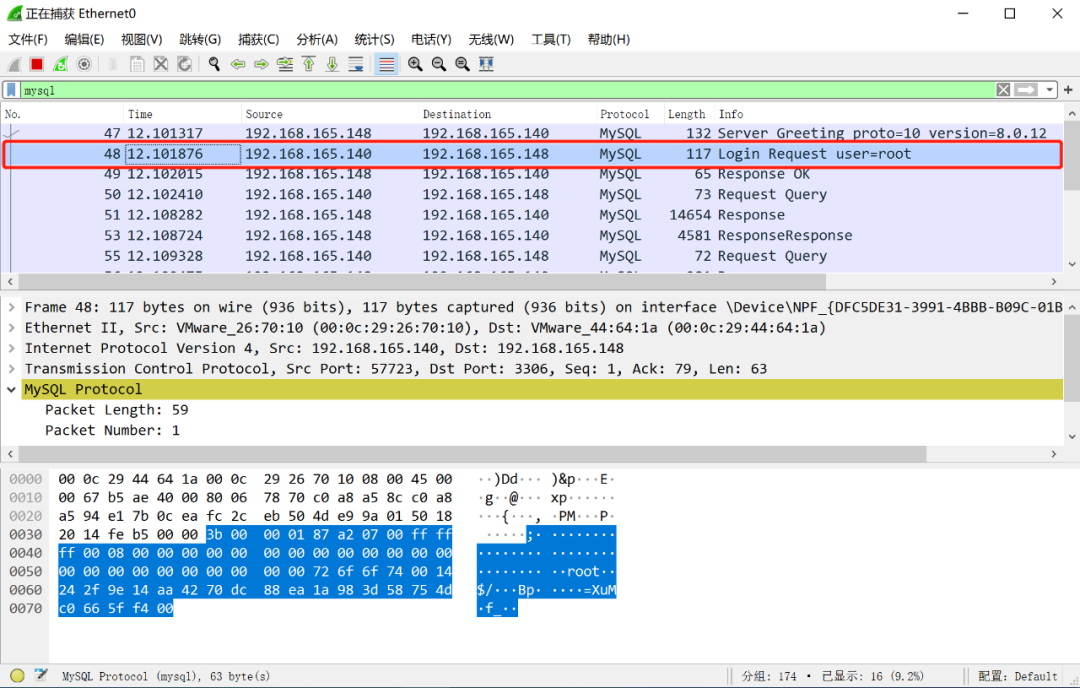Select packet 53 ResponseResponse row
The height and width of the screenshot is (688, 1080).
point(532,236)
